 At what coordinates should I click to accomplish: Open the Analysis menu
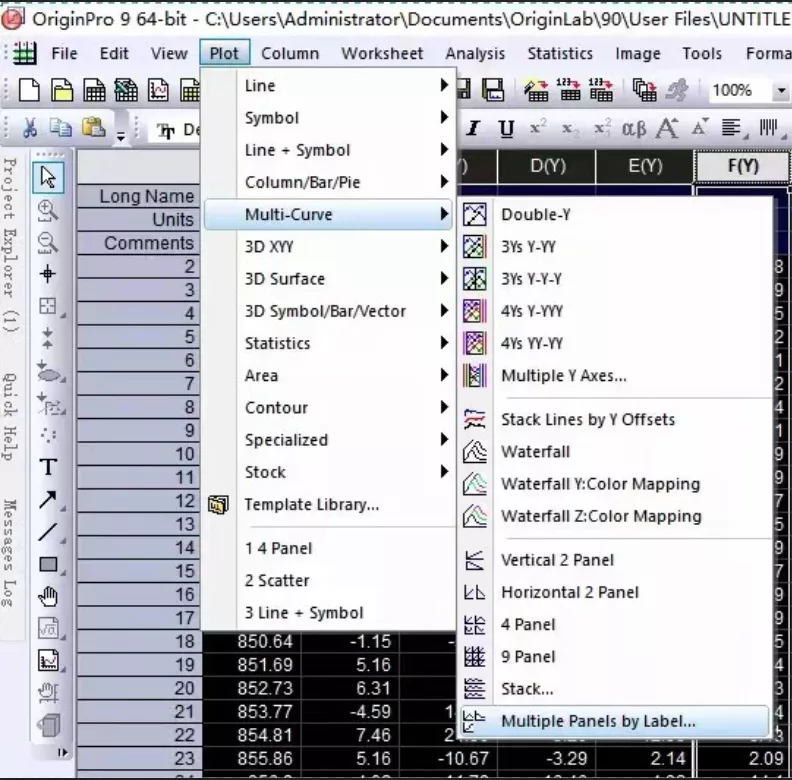(x=475, y=54)
